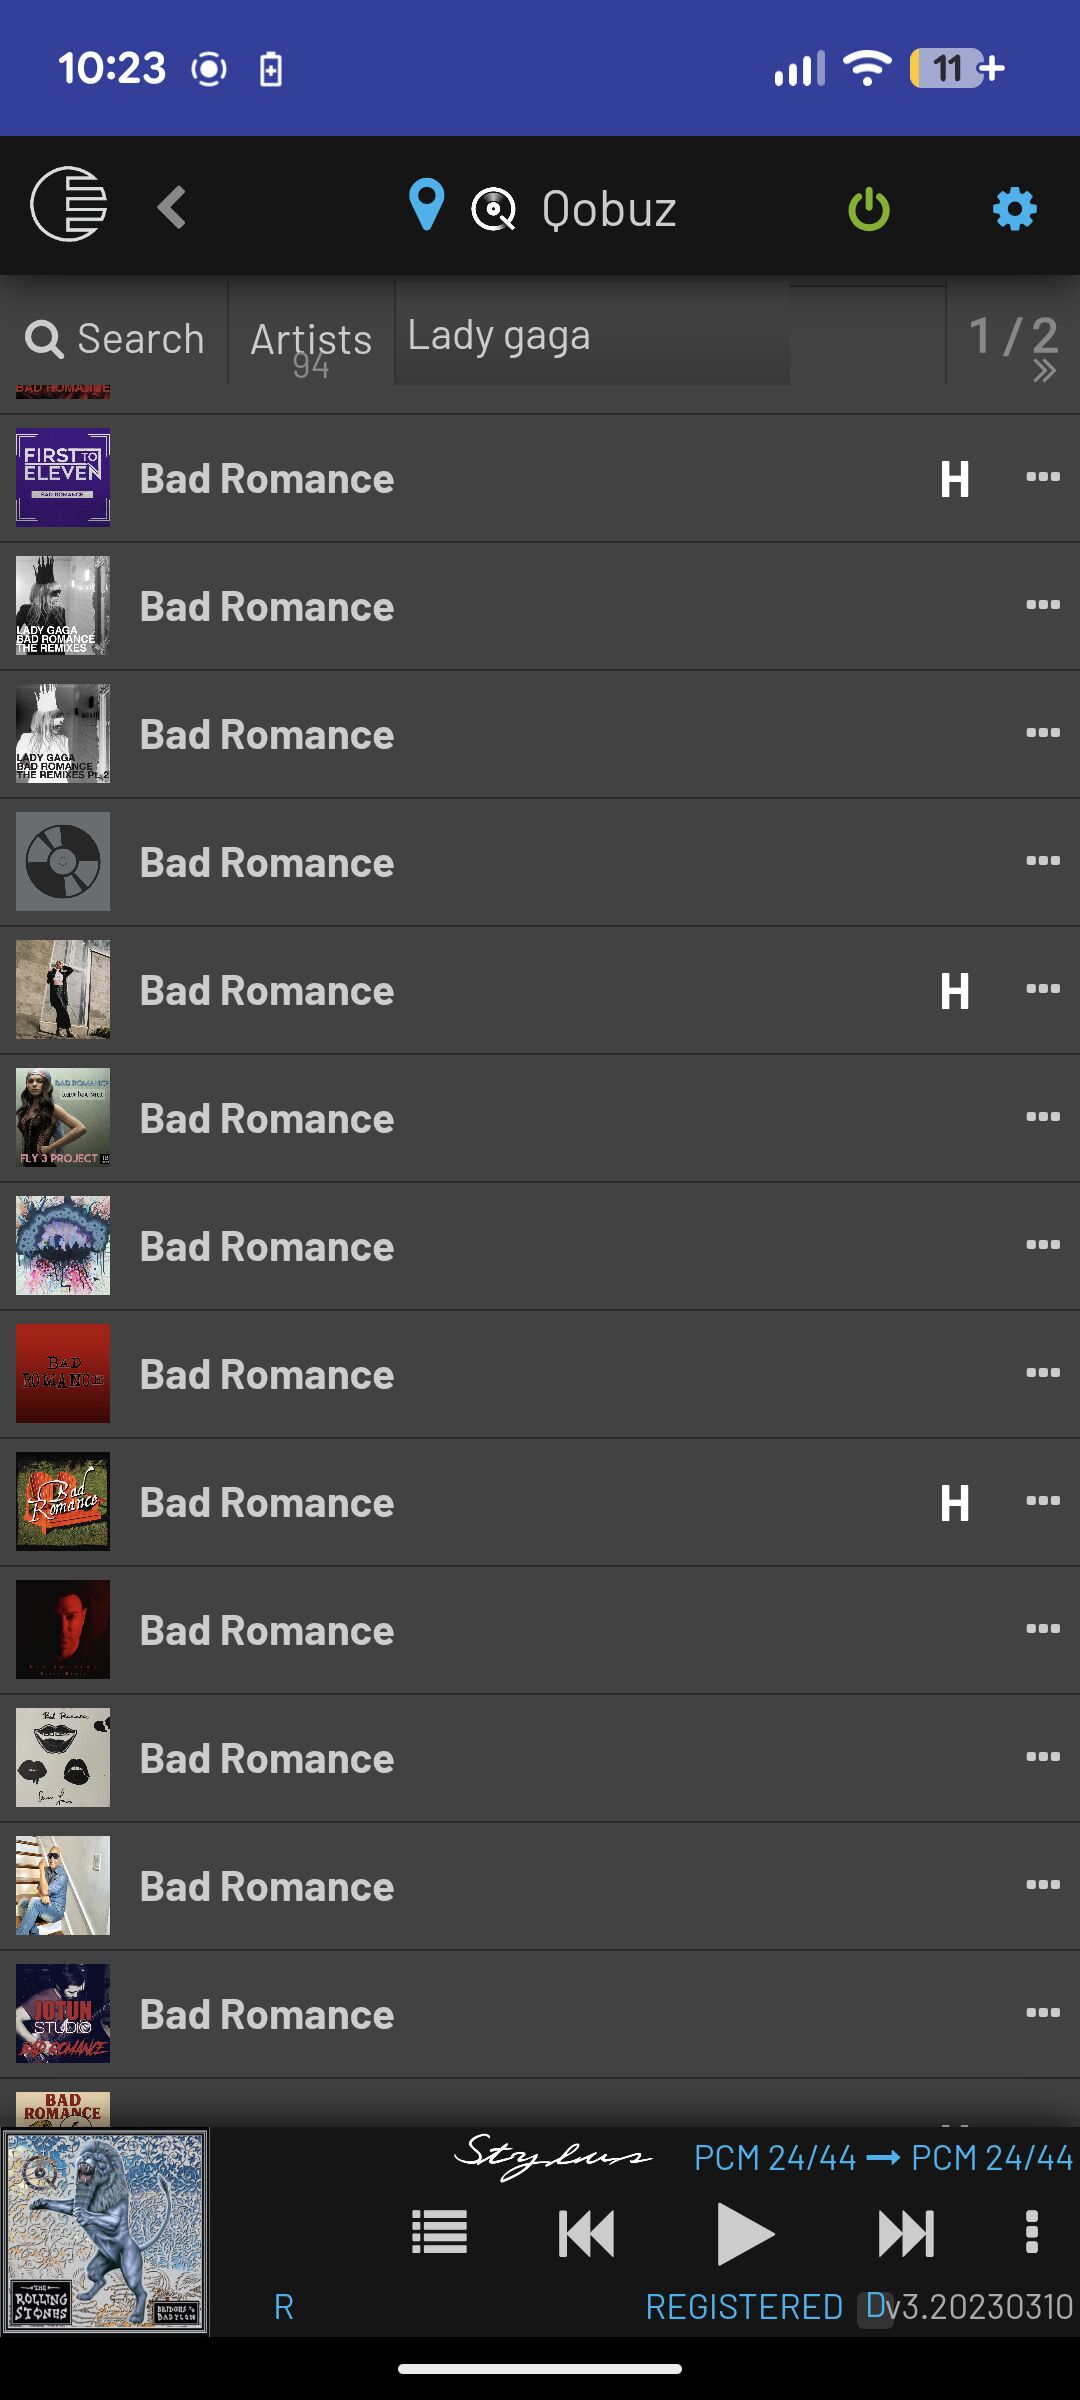Open the play queue list icon
The width and height of the screenshot is (1080, 2400).
(x=439, y=2232)
